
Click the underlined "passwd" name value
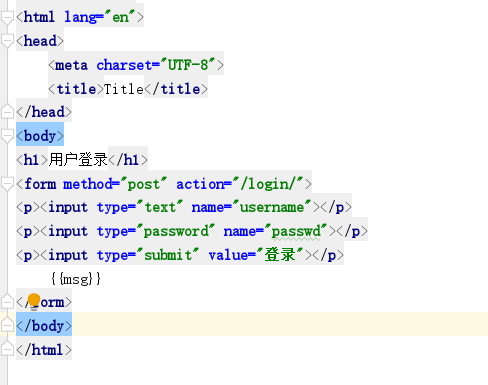(296, 231)
